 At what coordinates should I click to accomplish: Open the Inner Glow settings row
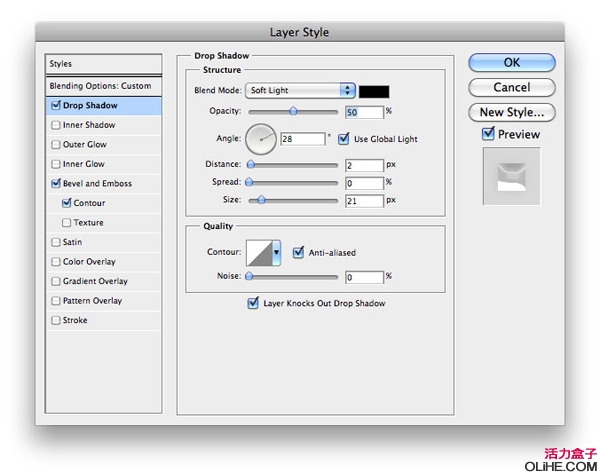click(103, 164)
